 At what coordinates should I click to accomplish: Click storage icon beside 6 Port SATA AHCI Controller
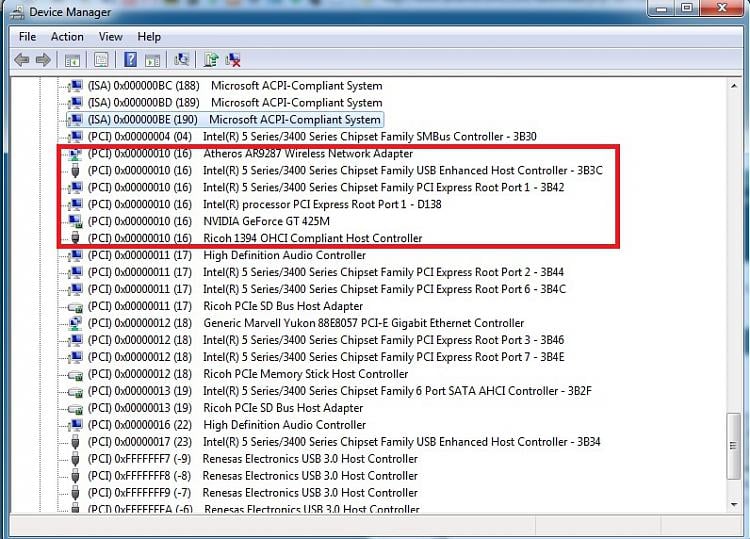(x=76, y=392)
